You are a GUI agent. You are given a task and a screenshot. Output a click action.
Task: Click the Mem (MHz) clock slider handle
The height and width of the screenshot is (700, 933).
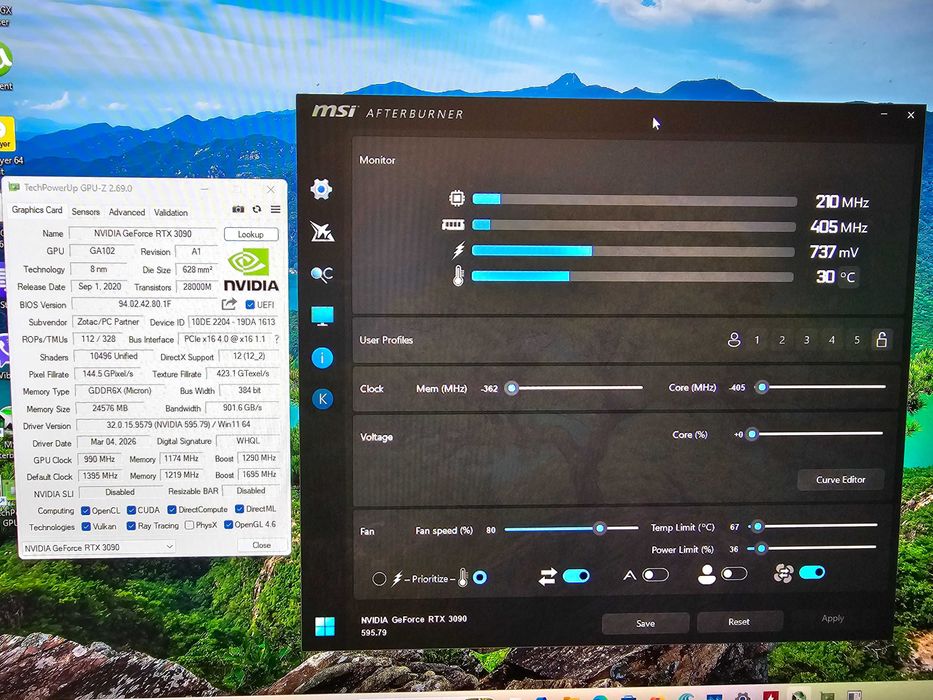coord(511,388)
